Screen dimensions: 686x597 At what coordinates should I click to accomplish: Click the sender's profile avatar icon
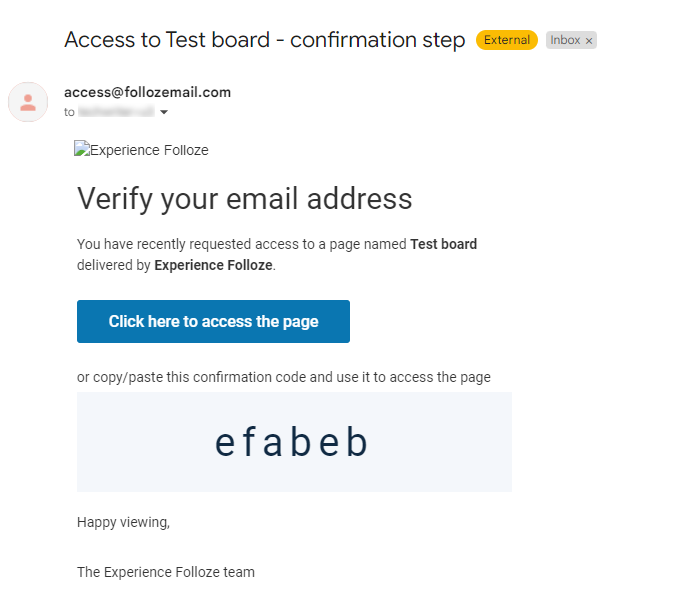[x=28, y=102]
